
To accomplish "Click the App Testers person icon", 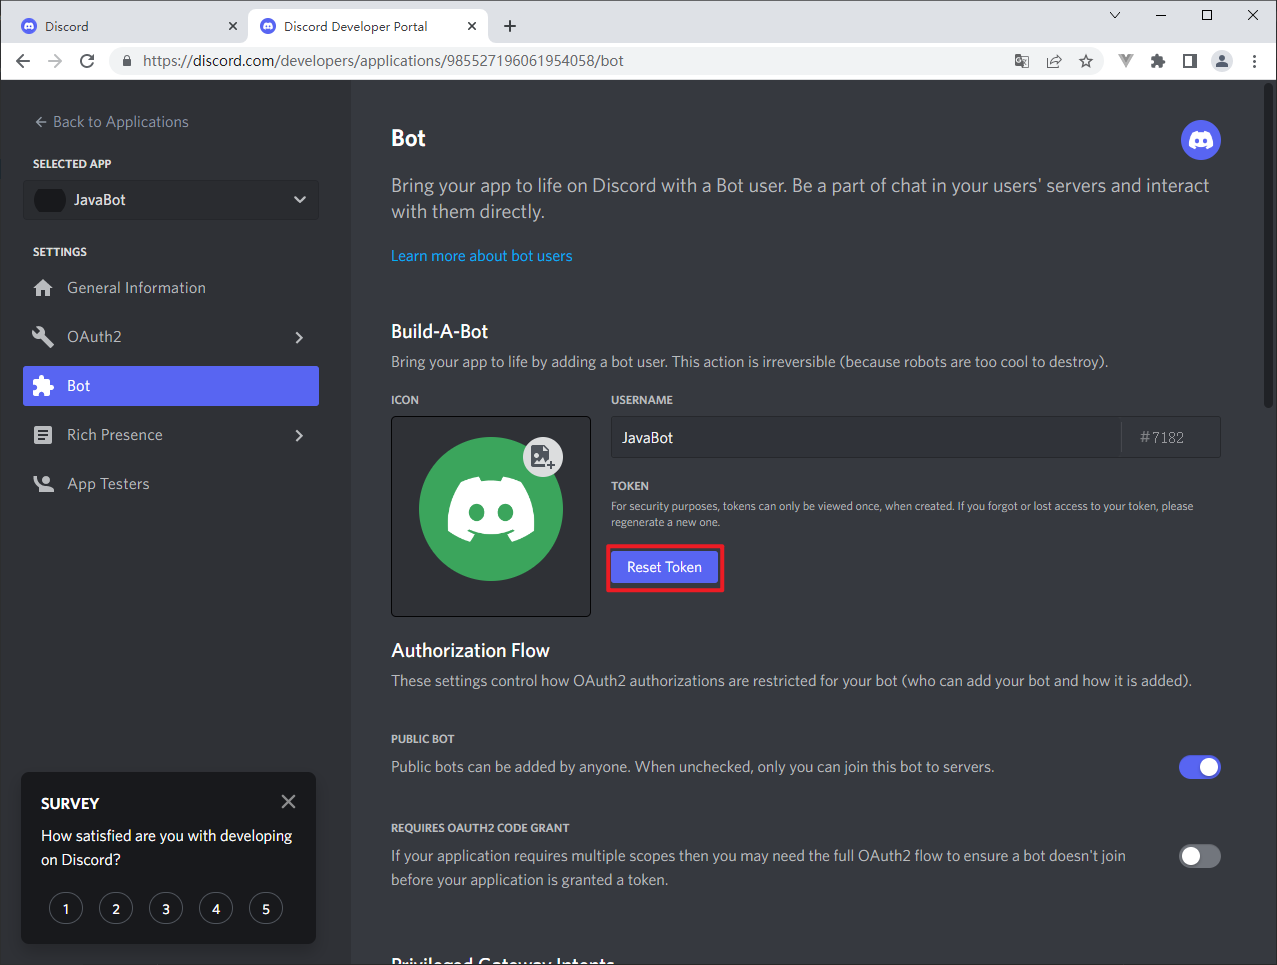I will [43, 484].
